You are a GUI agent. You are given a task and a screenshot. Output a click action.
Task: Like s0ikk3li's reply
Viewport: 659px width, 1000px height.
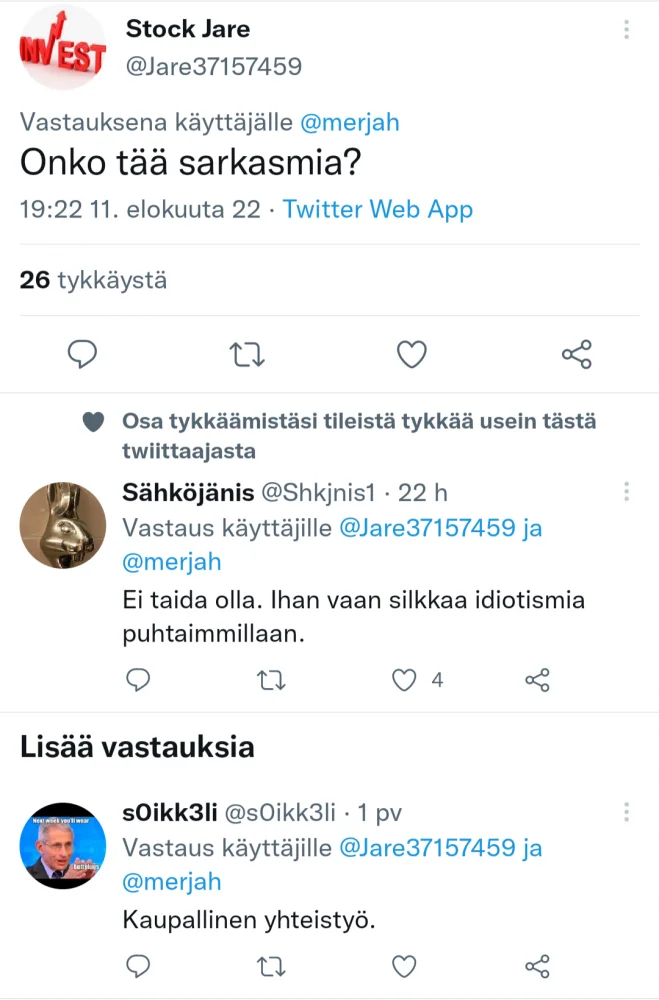click(x=404, y=966)
